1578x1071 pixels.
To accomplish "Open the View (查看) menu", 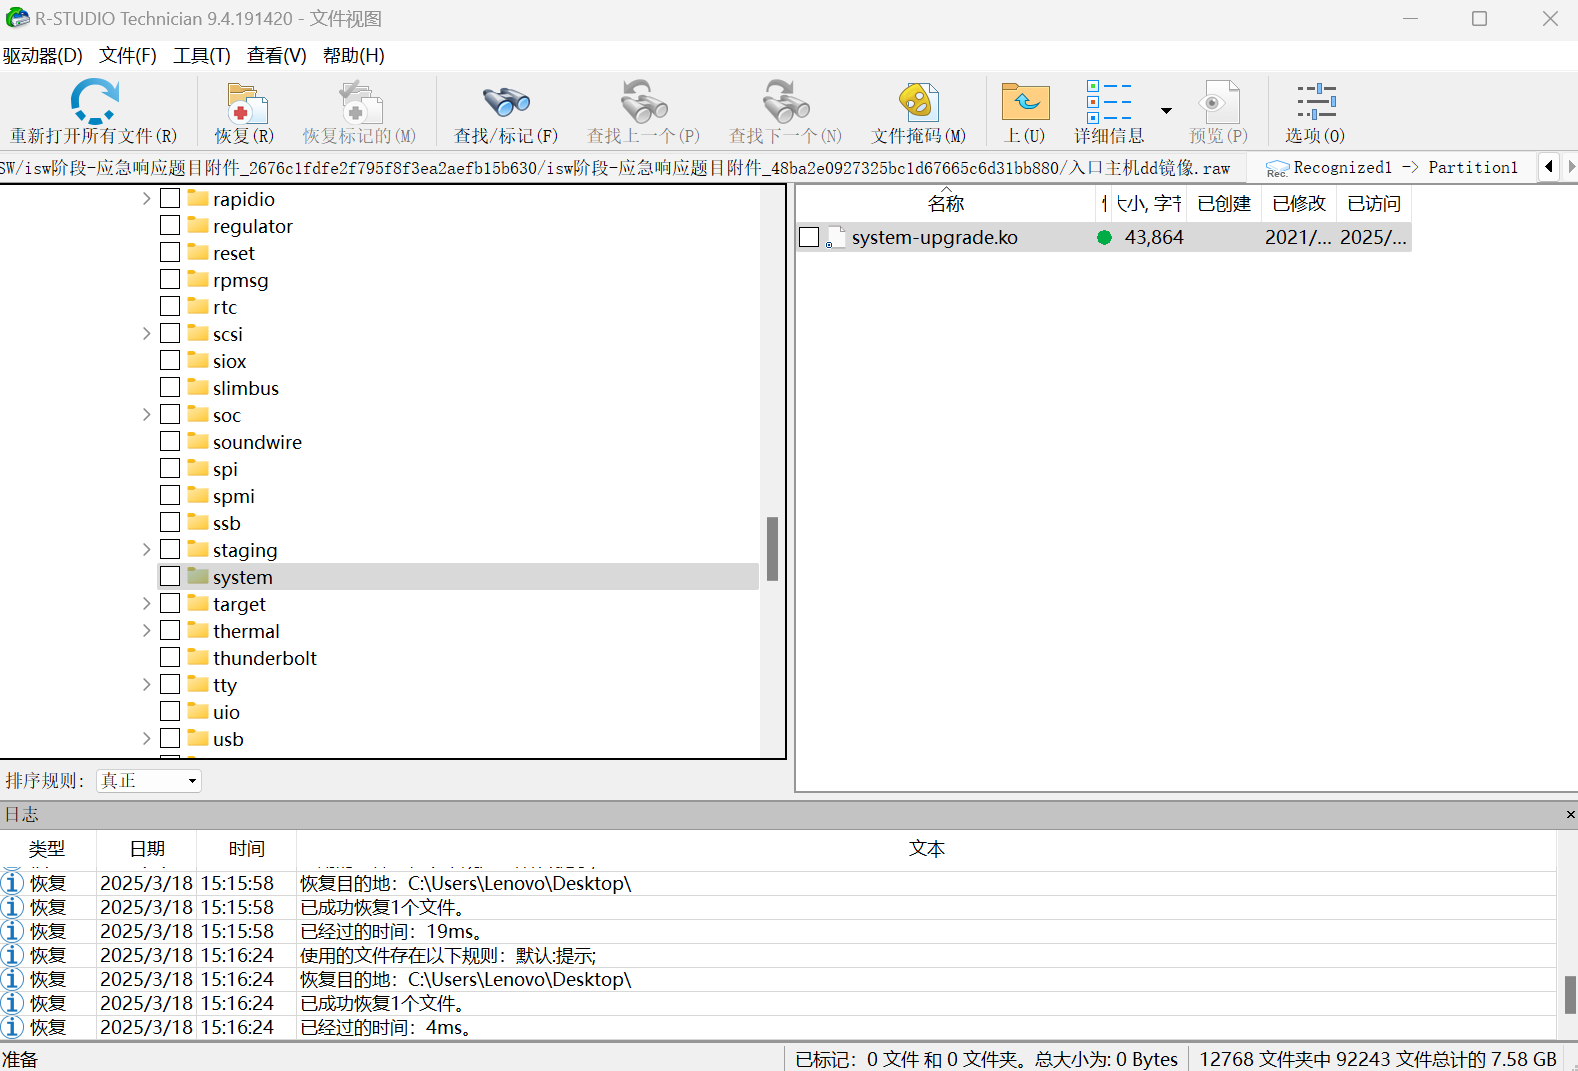I will (277, 56).
